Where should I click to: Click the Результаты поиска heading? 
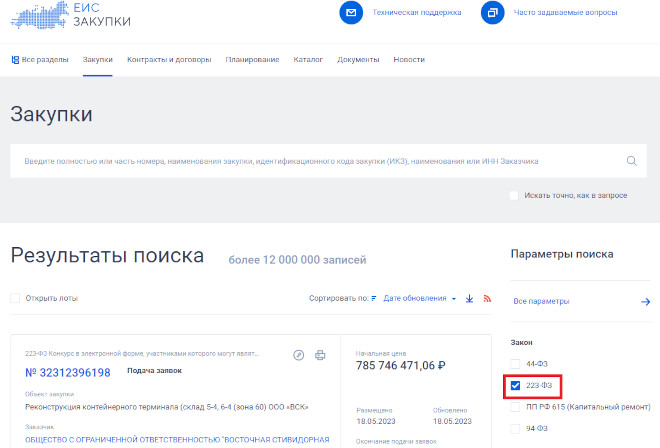107,256
